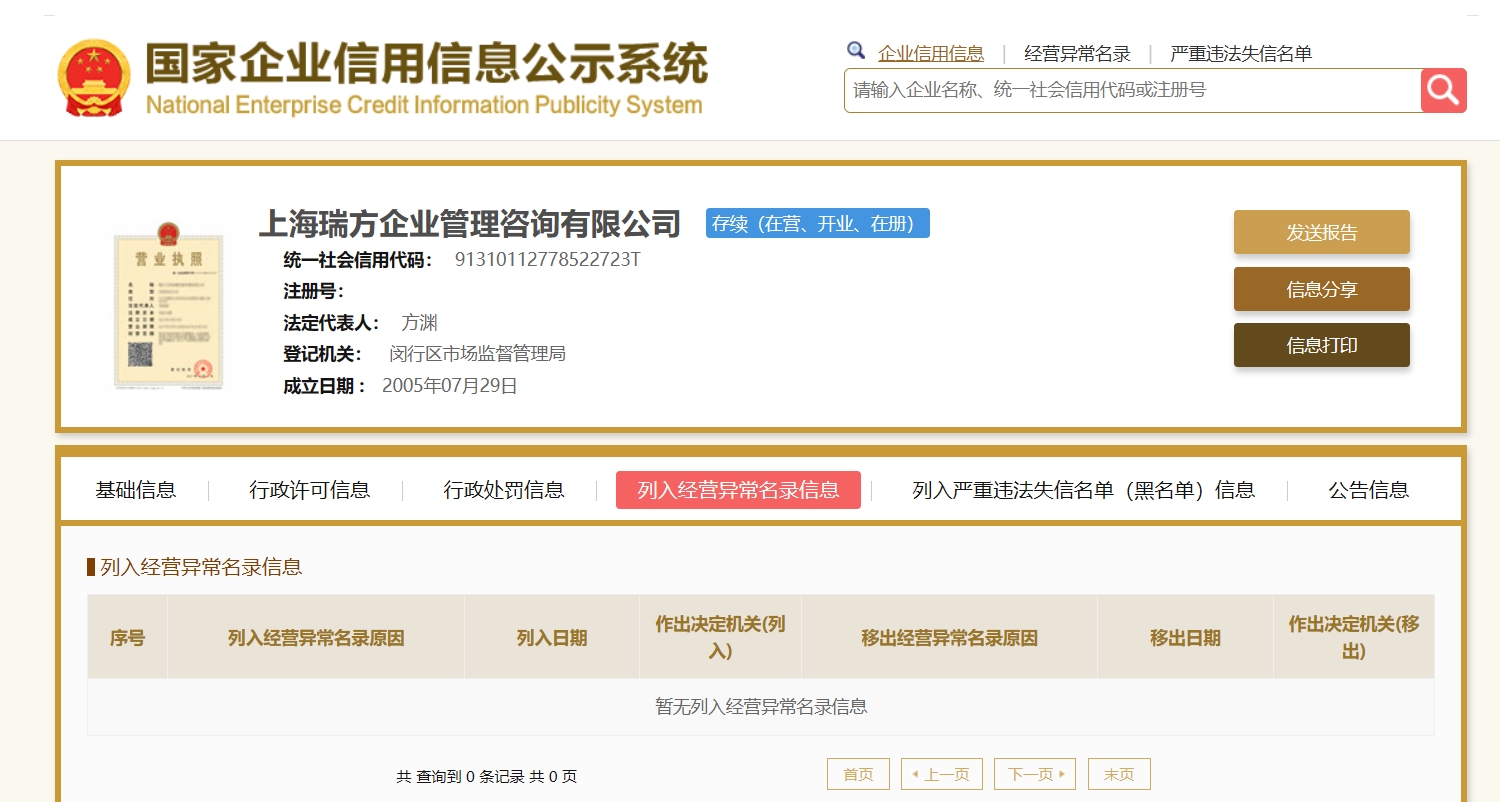Click the national emblem logo
This screenshot has width=1500, height=802.
(94, 78)
